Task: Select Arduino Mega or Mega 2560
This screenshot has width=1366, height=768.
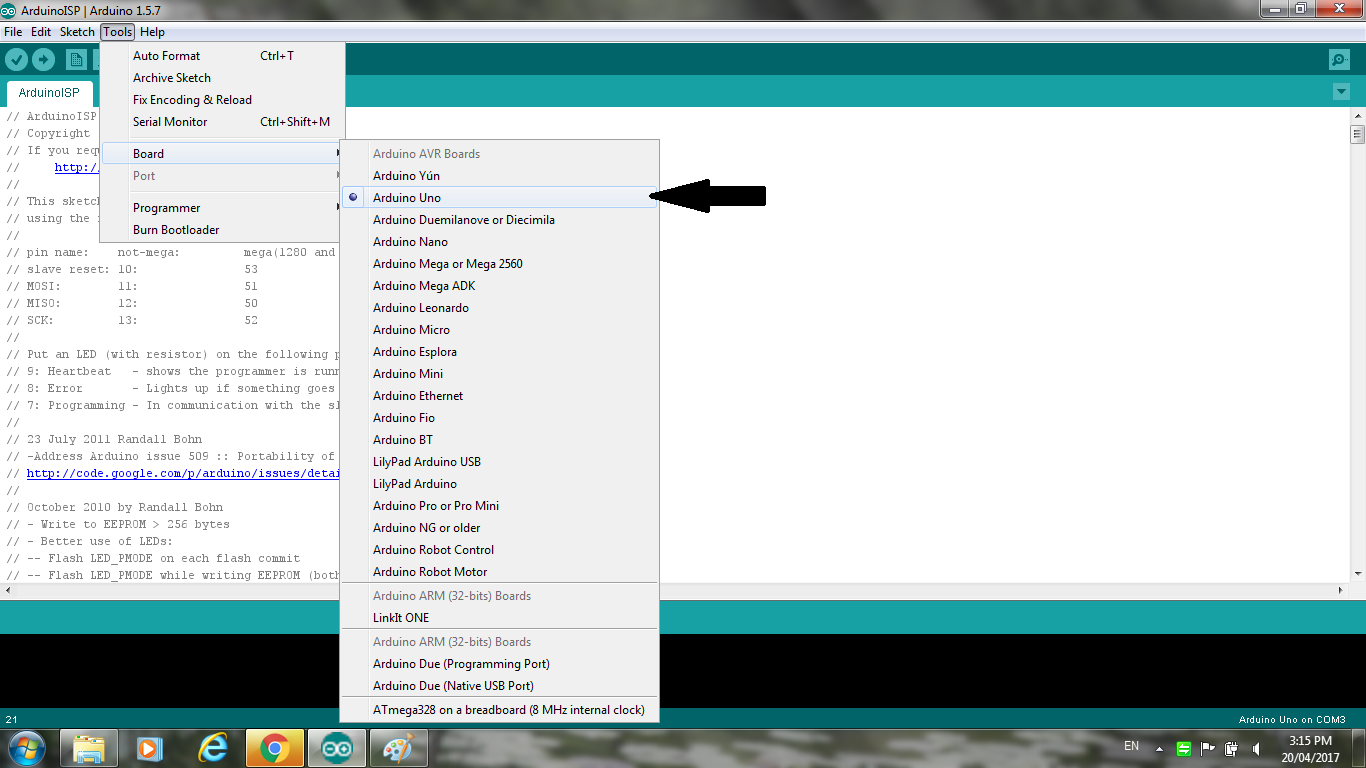Action: click(499, 264)
